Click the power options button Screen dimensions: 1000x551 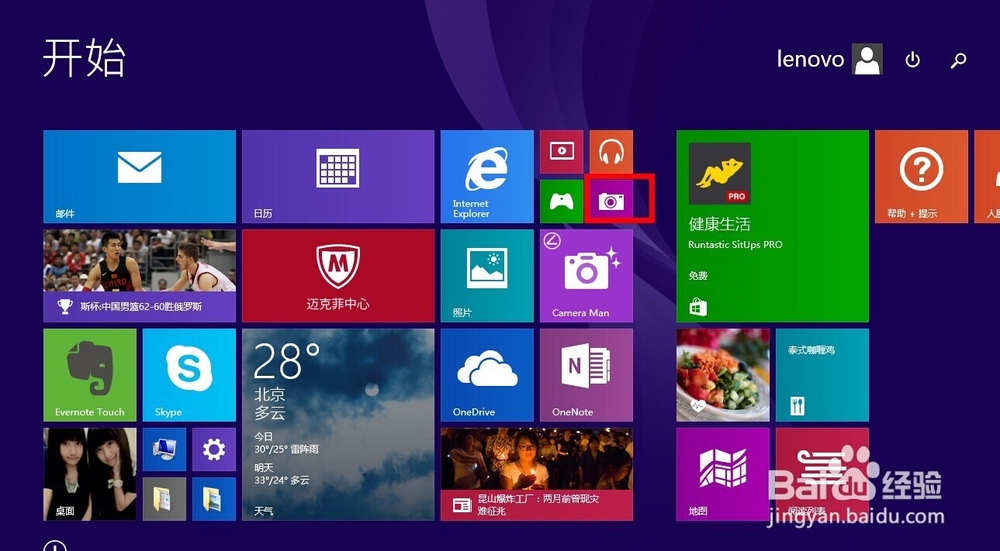[913, 60]
